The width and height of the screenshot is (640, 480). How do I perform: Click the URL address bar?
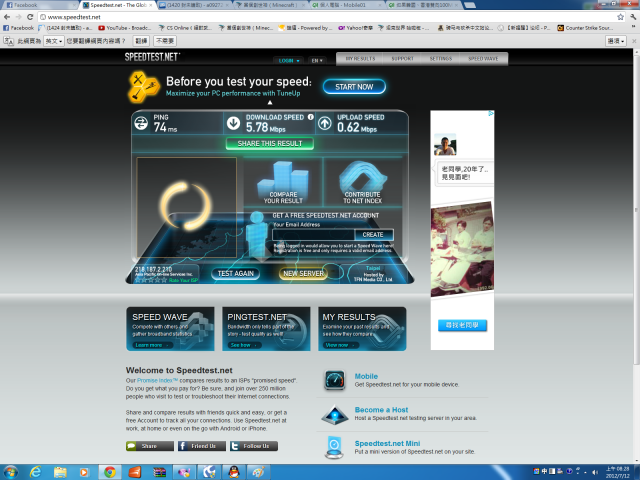click(327, 17)
